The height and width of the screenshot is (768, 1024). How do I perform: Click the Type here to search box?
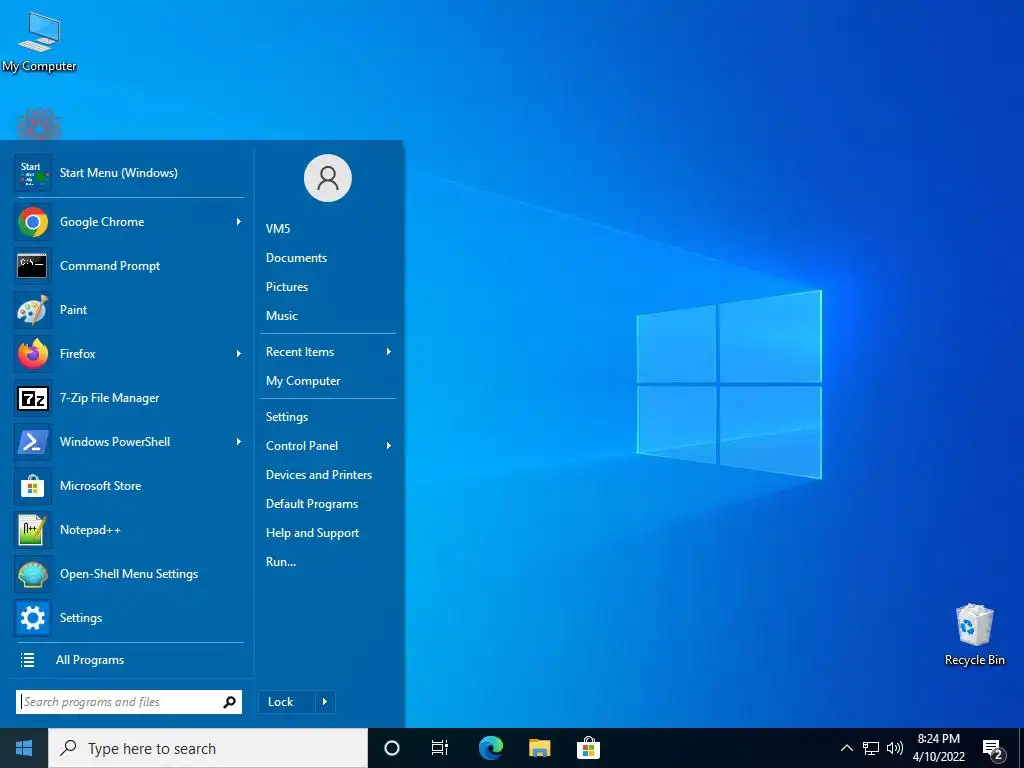pyautogui.click(x=208, y=748)
